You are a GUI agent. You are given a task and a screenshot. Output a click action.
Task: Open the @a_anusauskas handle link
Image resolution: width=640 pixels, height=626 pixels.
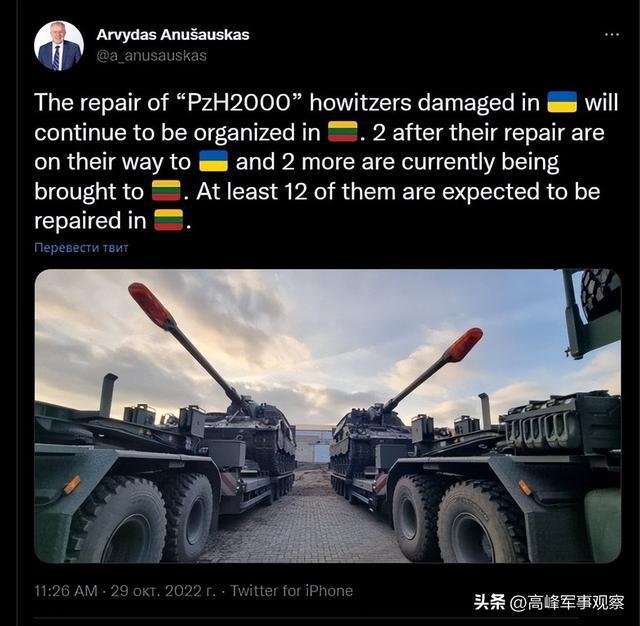tap(151, 55)
